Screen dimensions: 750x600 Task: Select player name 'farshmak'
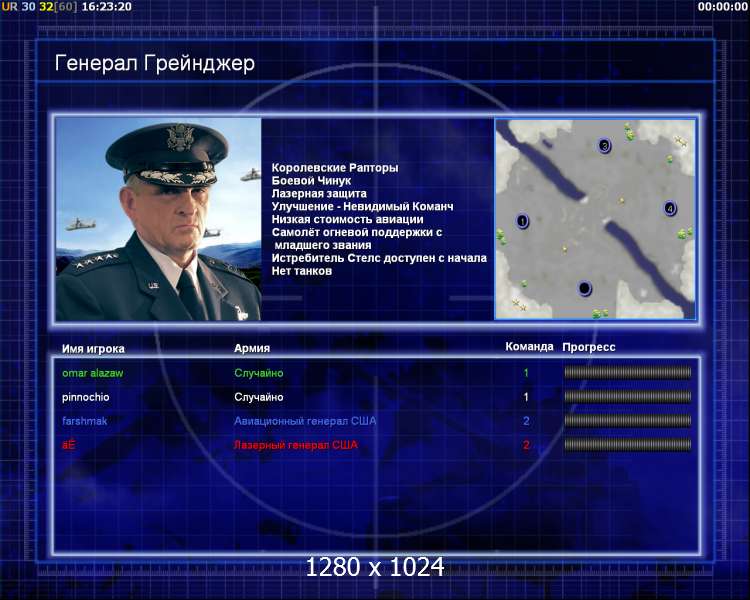coord(84,421)
